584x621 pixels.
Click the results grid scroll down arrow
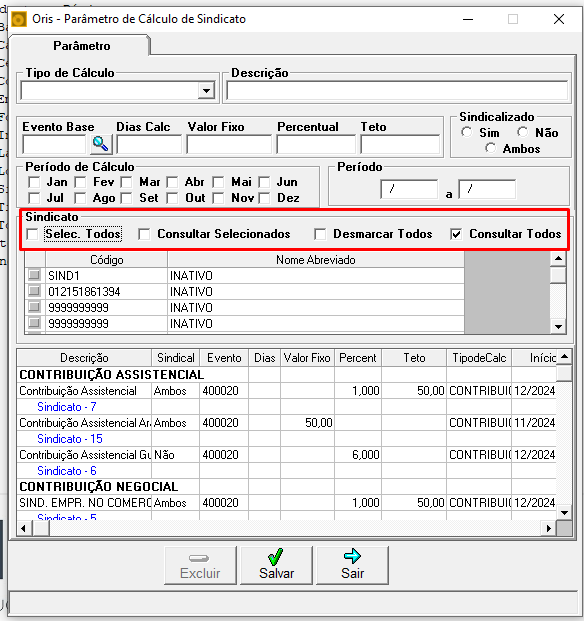click(565, 512)
